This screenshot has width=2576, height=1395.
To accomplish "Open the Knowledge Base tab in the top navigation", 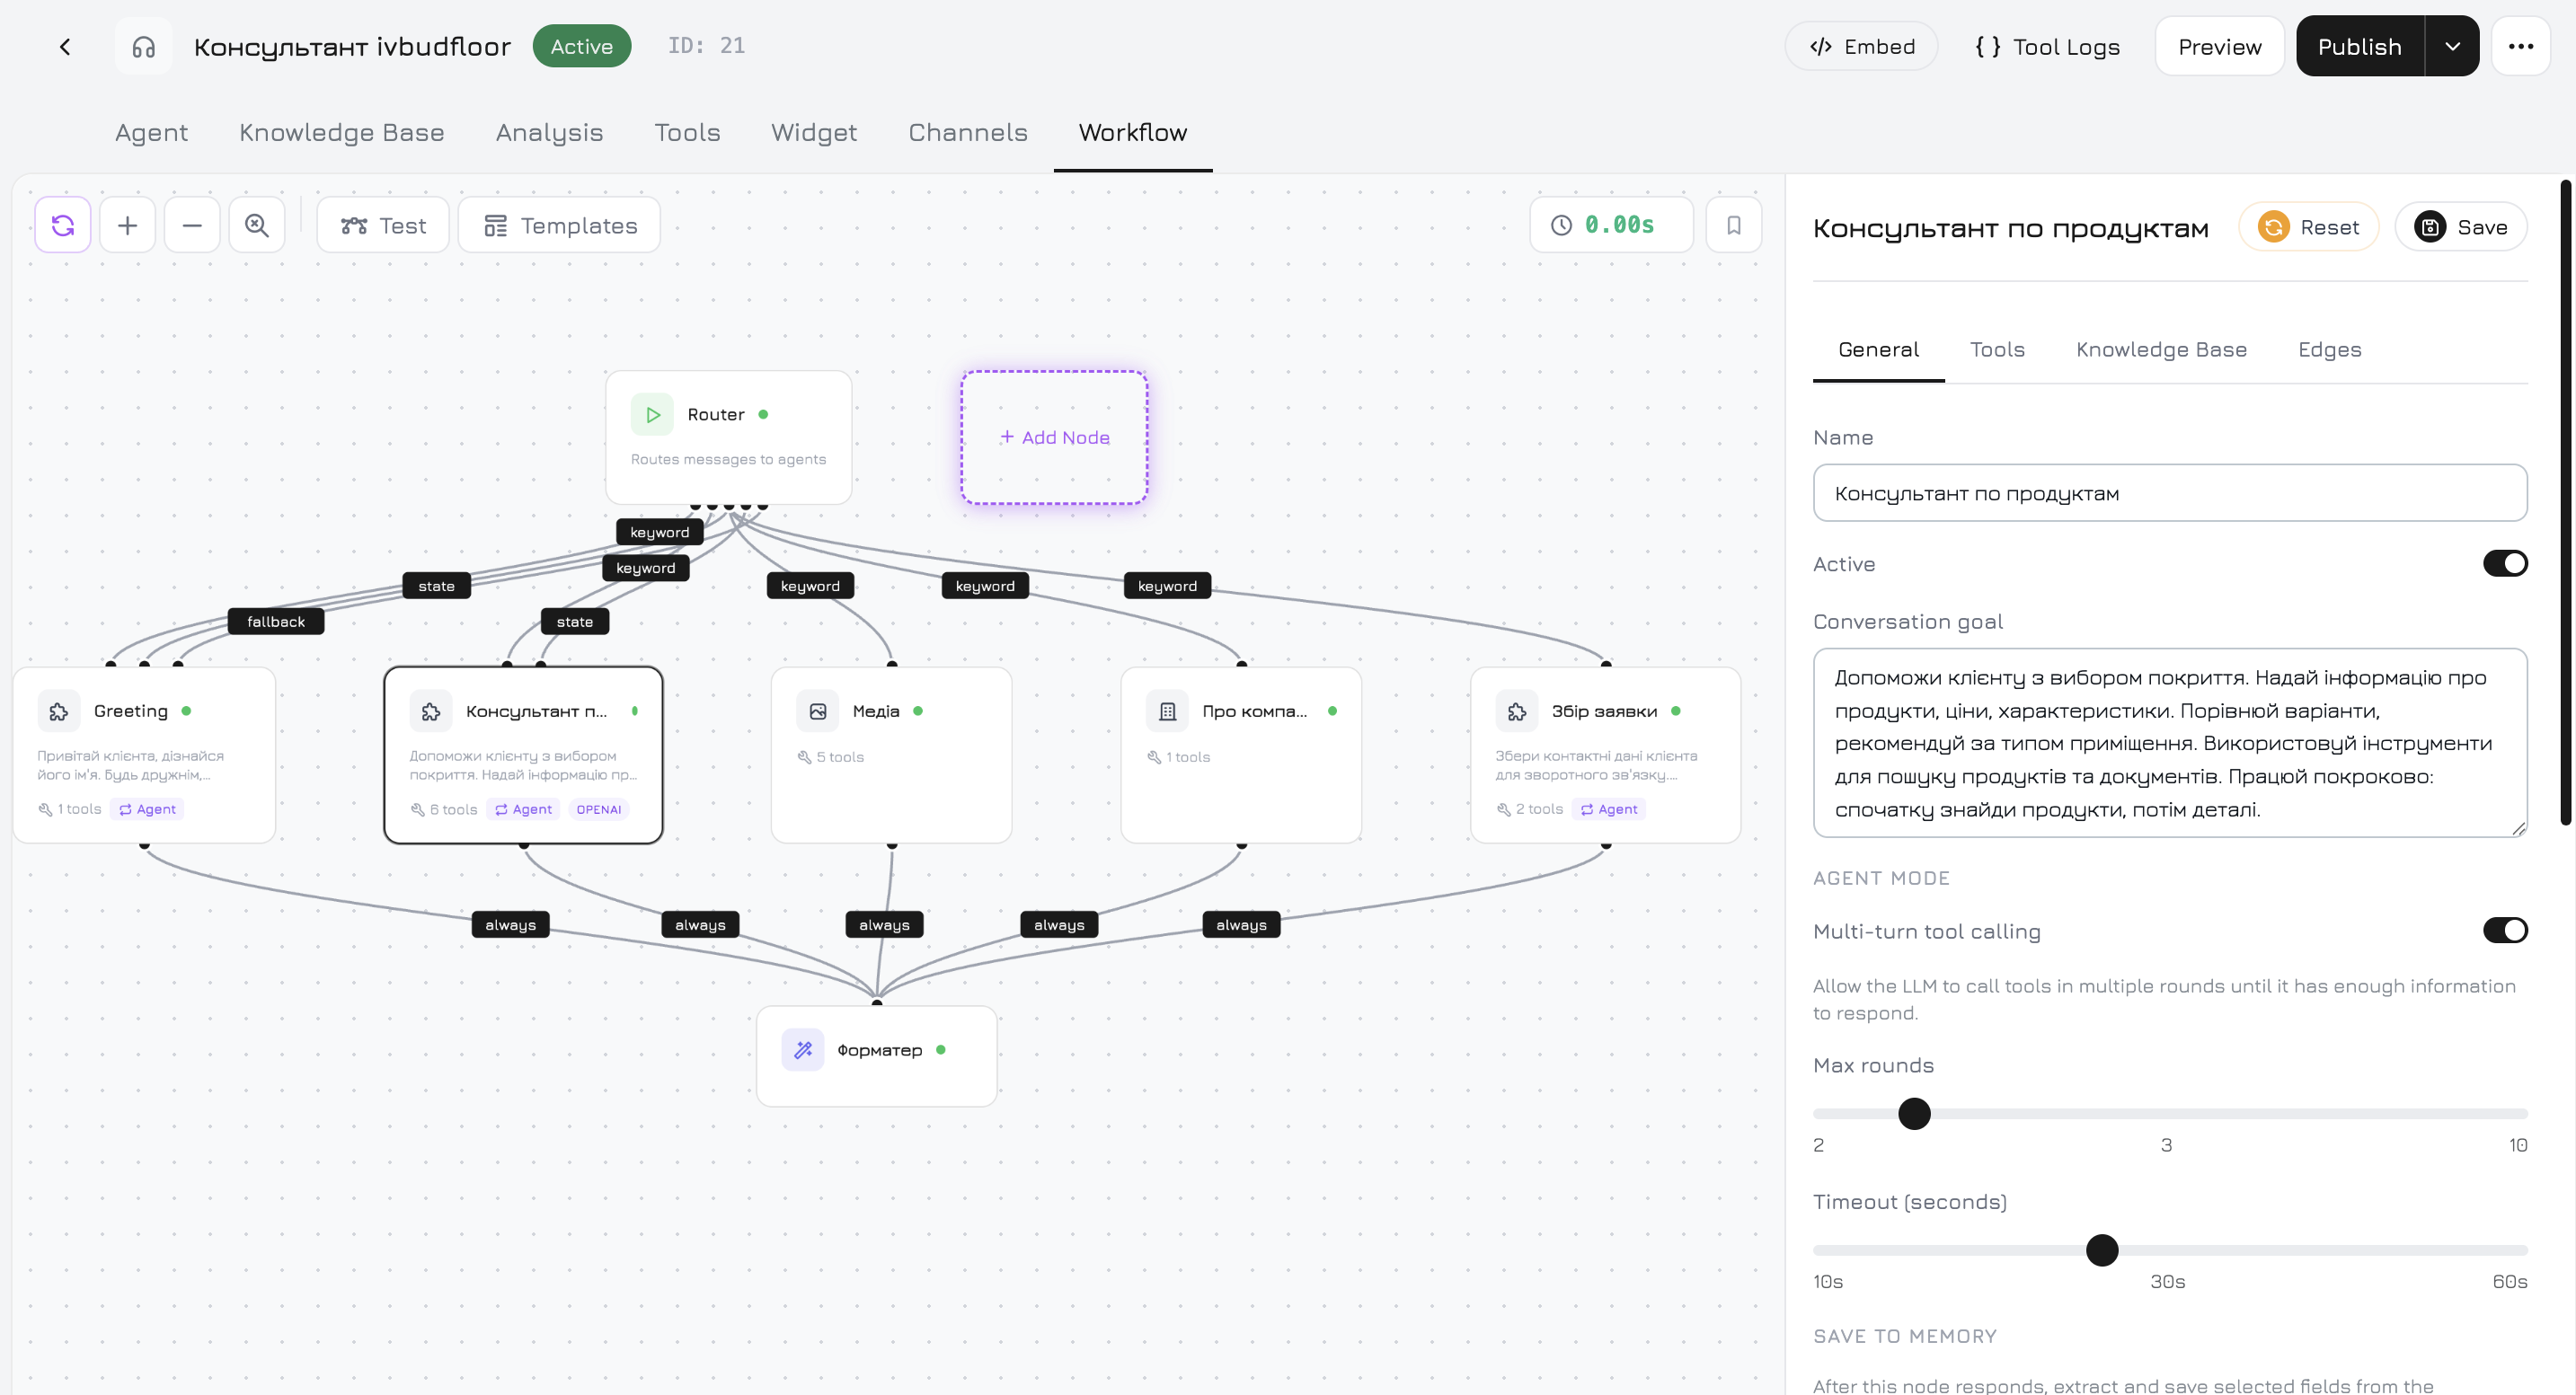I will [x=341, y=132].
